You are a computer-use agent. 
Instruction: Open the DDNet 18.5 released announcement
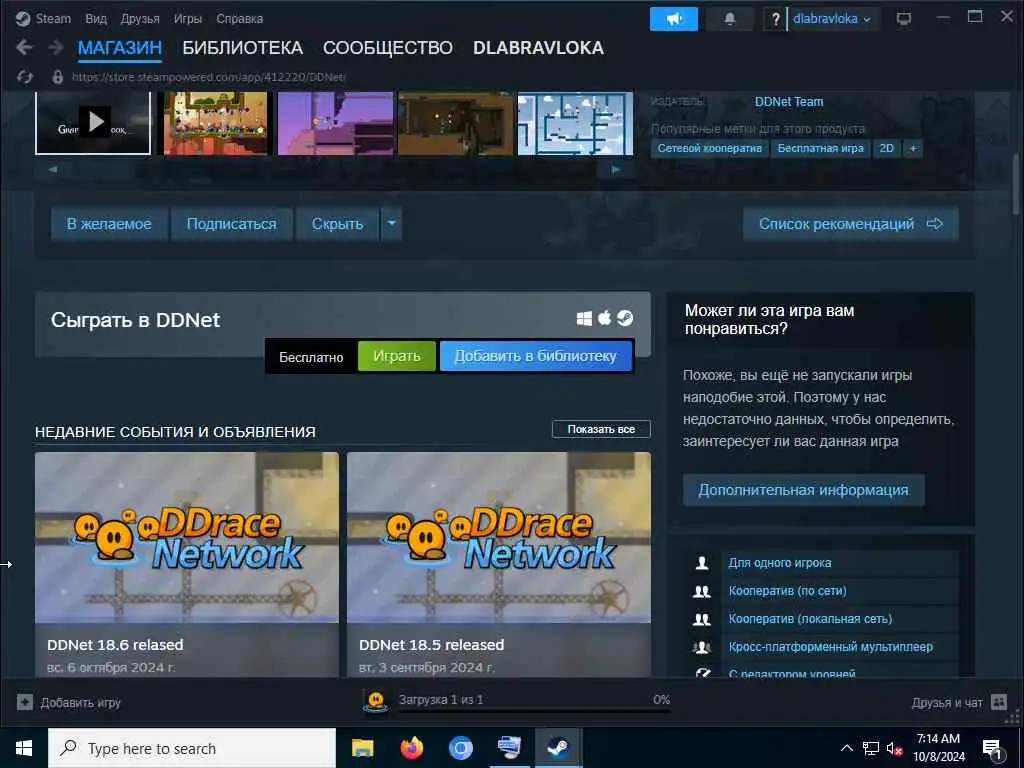[x=498, y=566]
